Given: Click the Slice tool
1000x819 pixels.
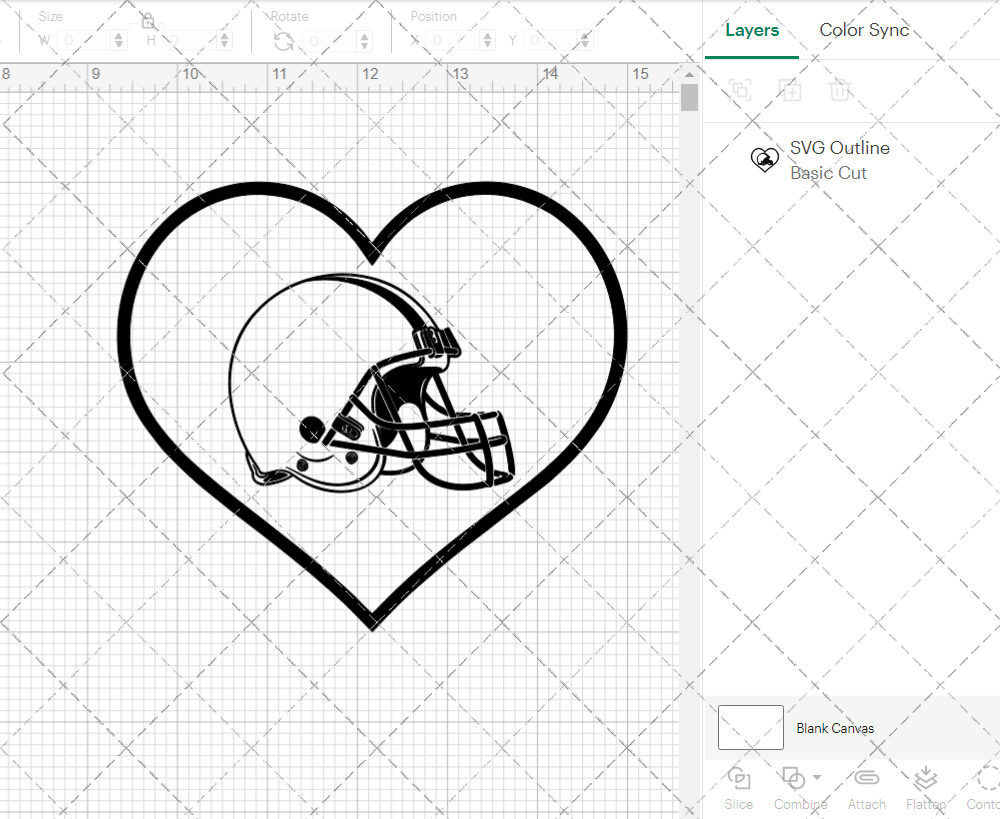Looking at the screenshot, I should (739, 789).
